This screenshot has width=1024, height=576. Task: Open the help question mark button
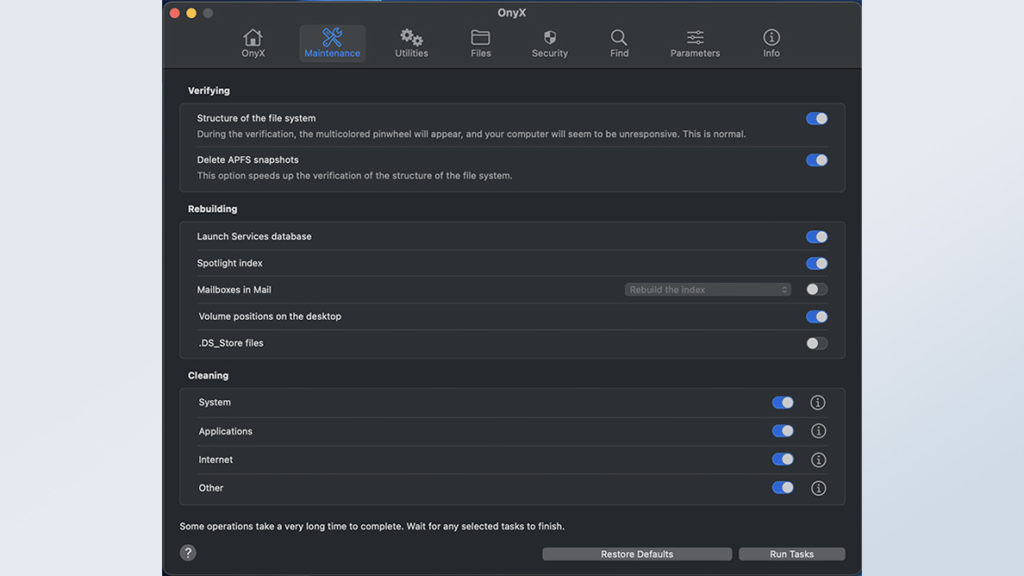coord(188,553)
